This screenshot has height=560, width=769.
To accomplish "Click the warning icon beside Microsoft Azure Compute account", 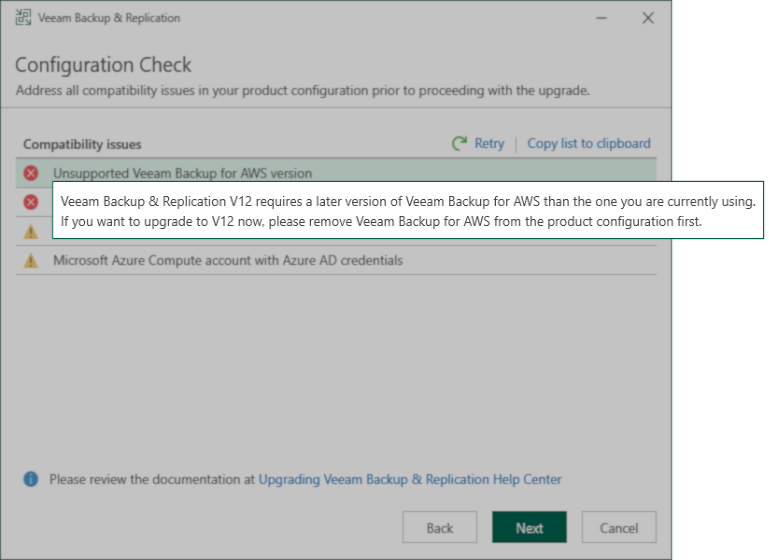I will tap(31, 260).
